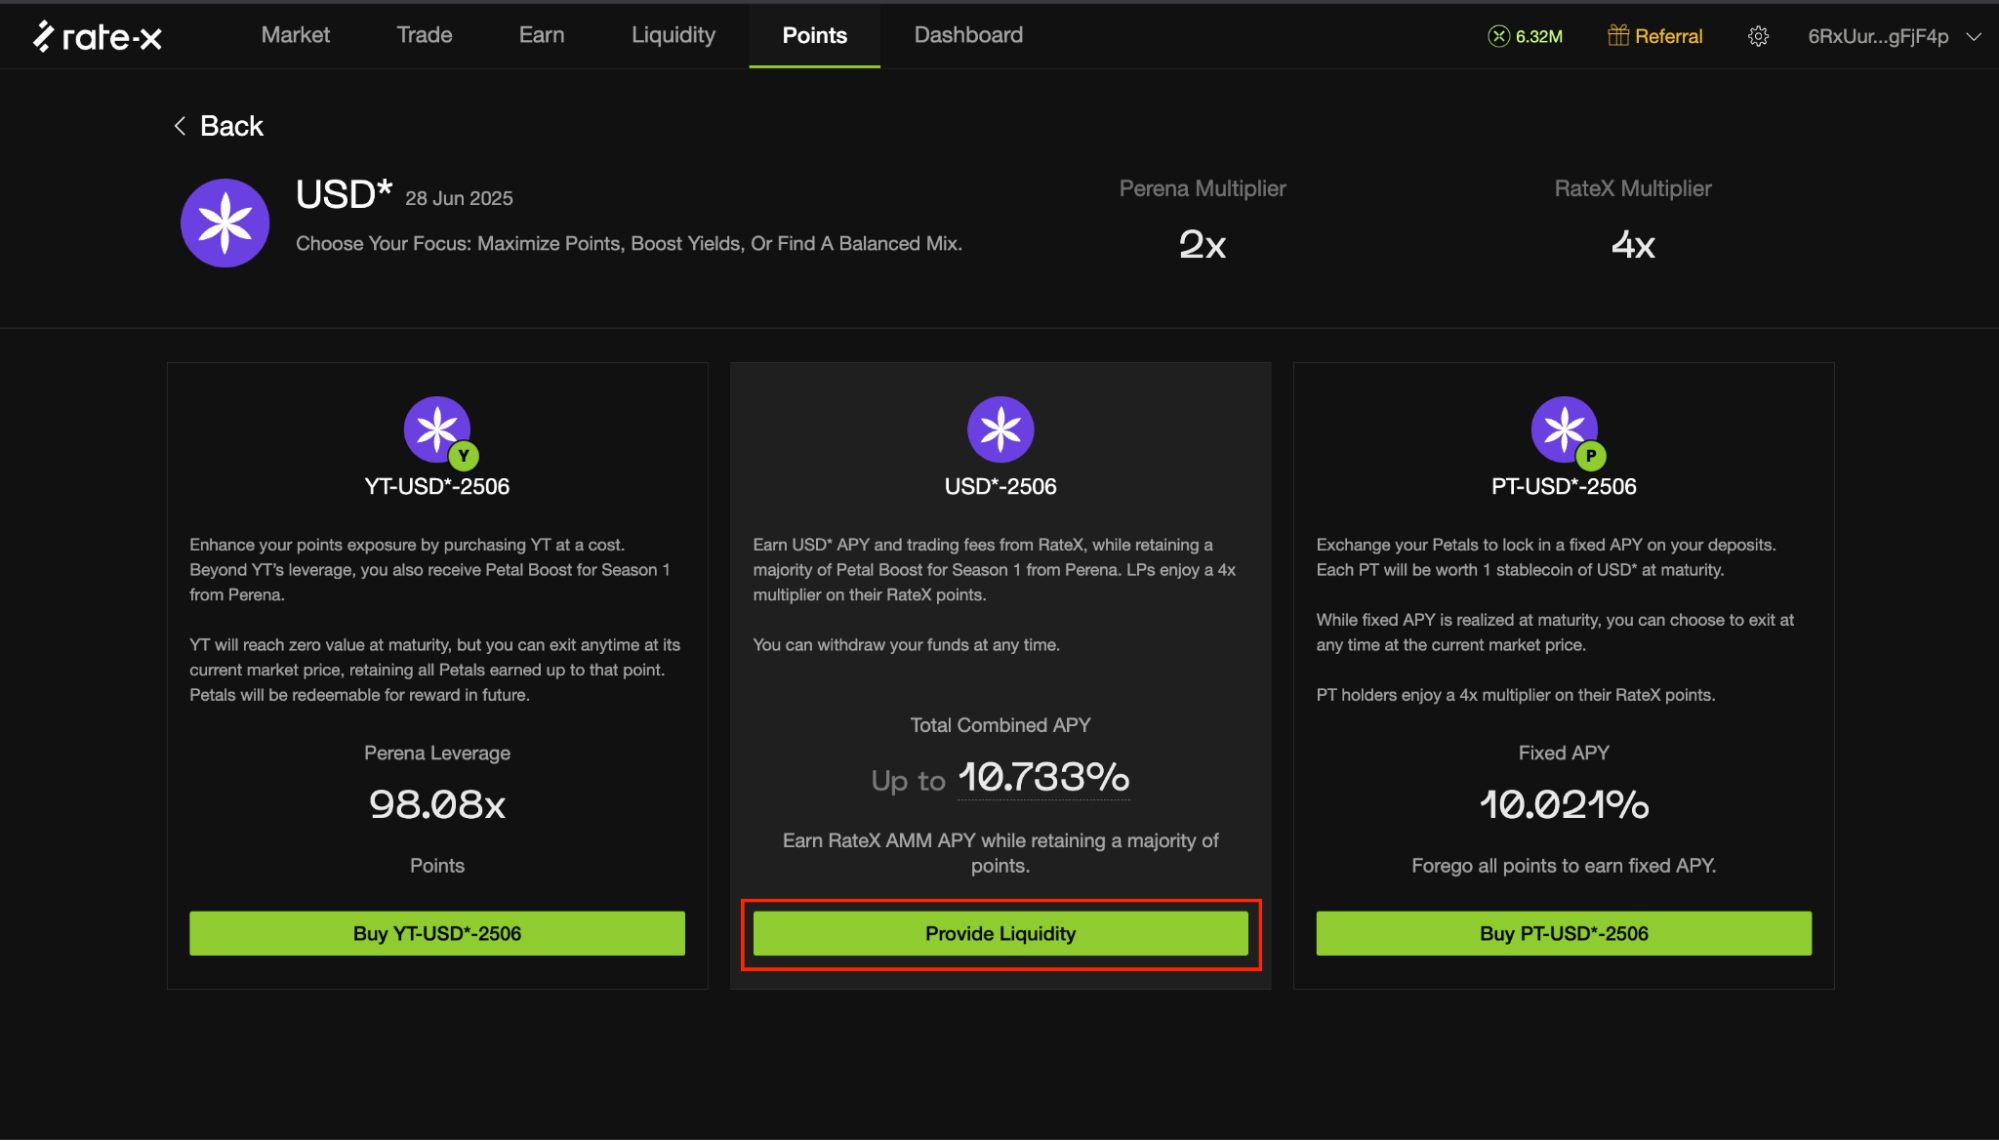
Task: Click 'Forego all points to earn fixed APY.'
Action: tap(1564, 865)
